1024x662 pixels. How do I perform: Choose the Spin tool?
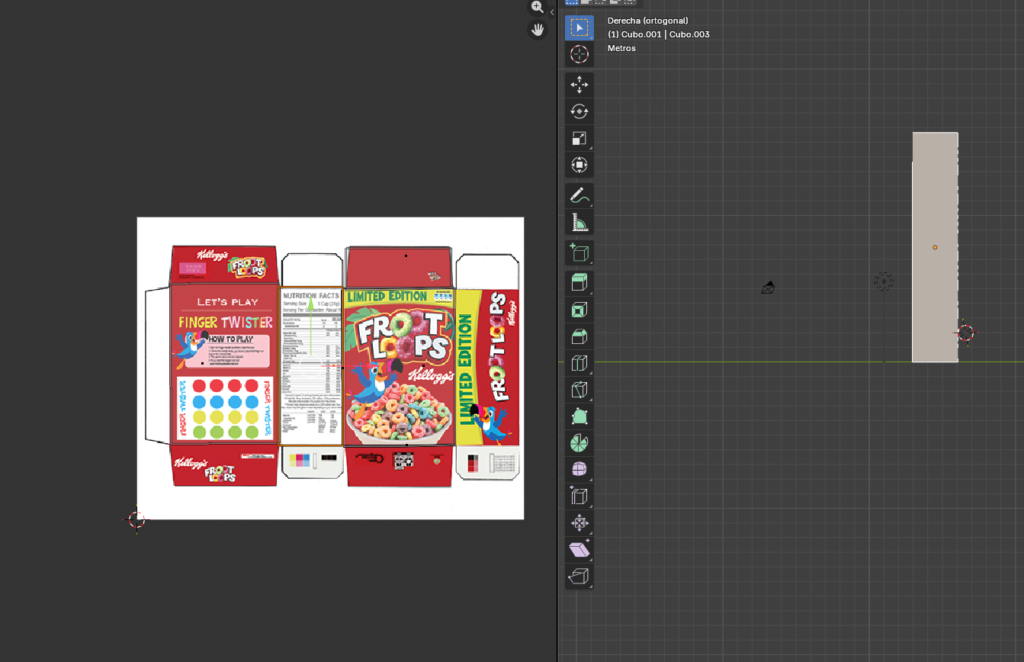click(579, 443)
